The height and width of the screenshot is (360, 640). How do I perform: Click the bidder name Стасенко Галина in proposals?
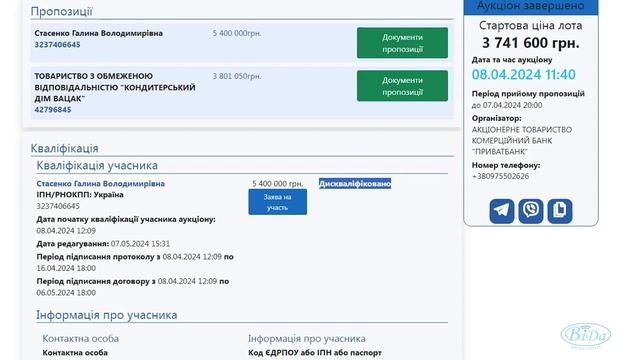tap(98, 33)
